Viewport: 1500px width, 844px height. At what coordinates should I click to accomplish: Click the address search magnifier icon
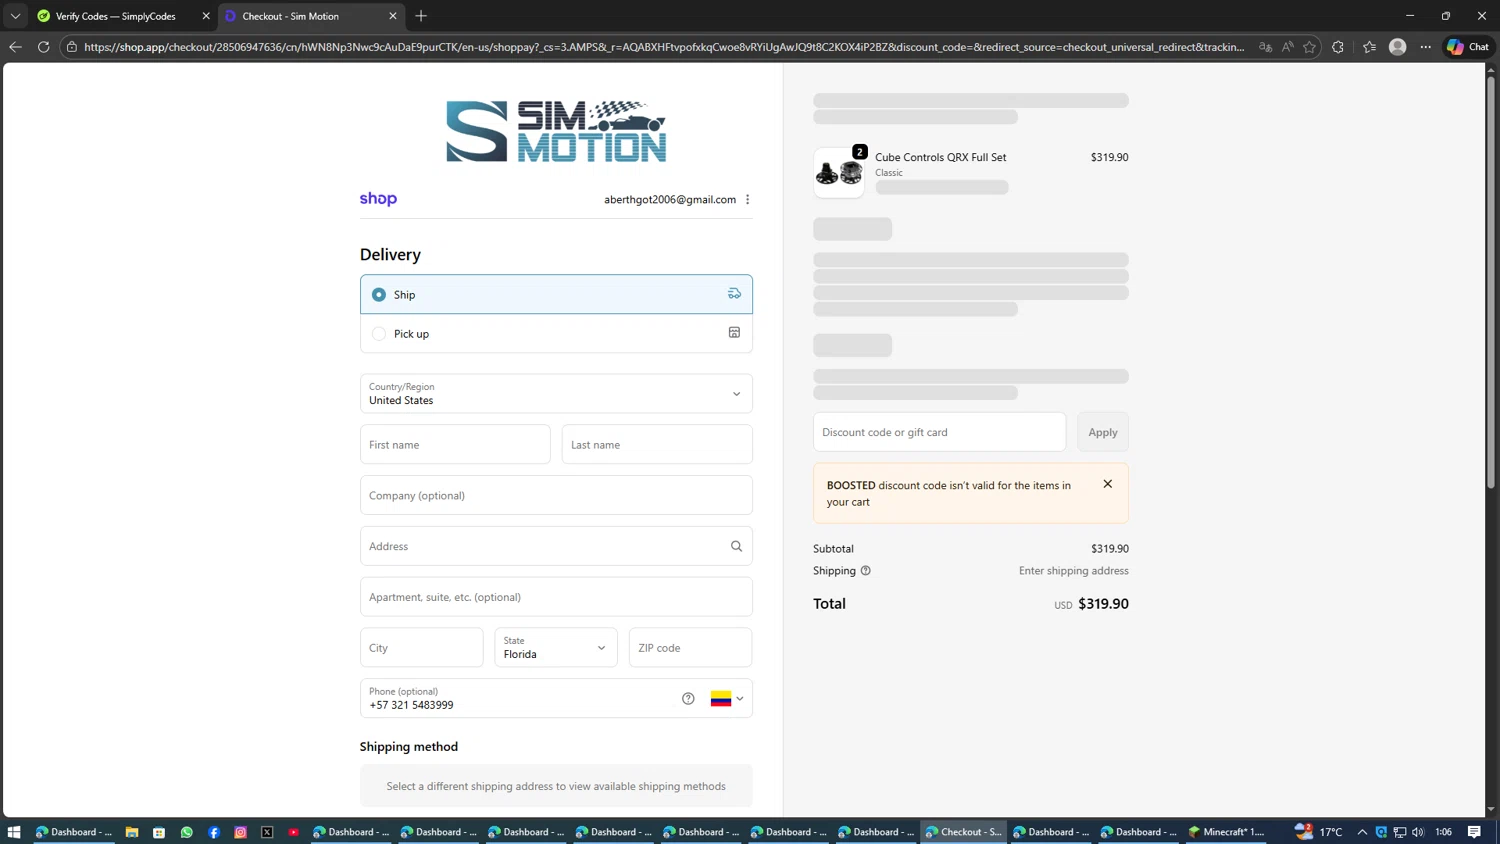pyautogui.click(x=737, y=546)
